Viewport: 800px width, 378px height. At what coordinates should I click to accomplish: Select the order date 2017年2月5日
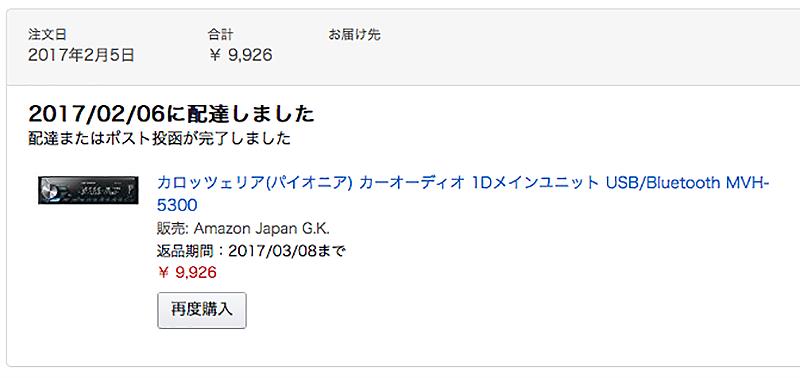point(81,55)
